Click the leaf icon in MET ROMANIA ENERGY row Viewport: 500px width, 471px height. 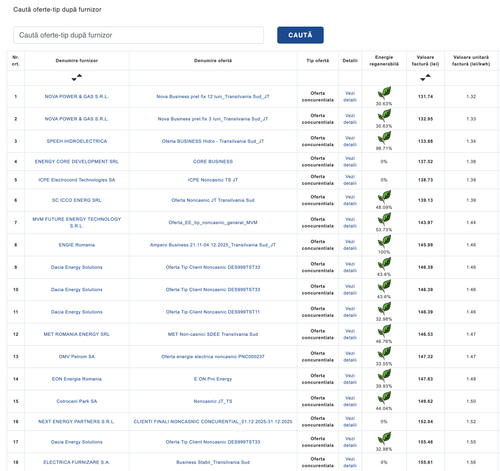click(x=384, y=331)
